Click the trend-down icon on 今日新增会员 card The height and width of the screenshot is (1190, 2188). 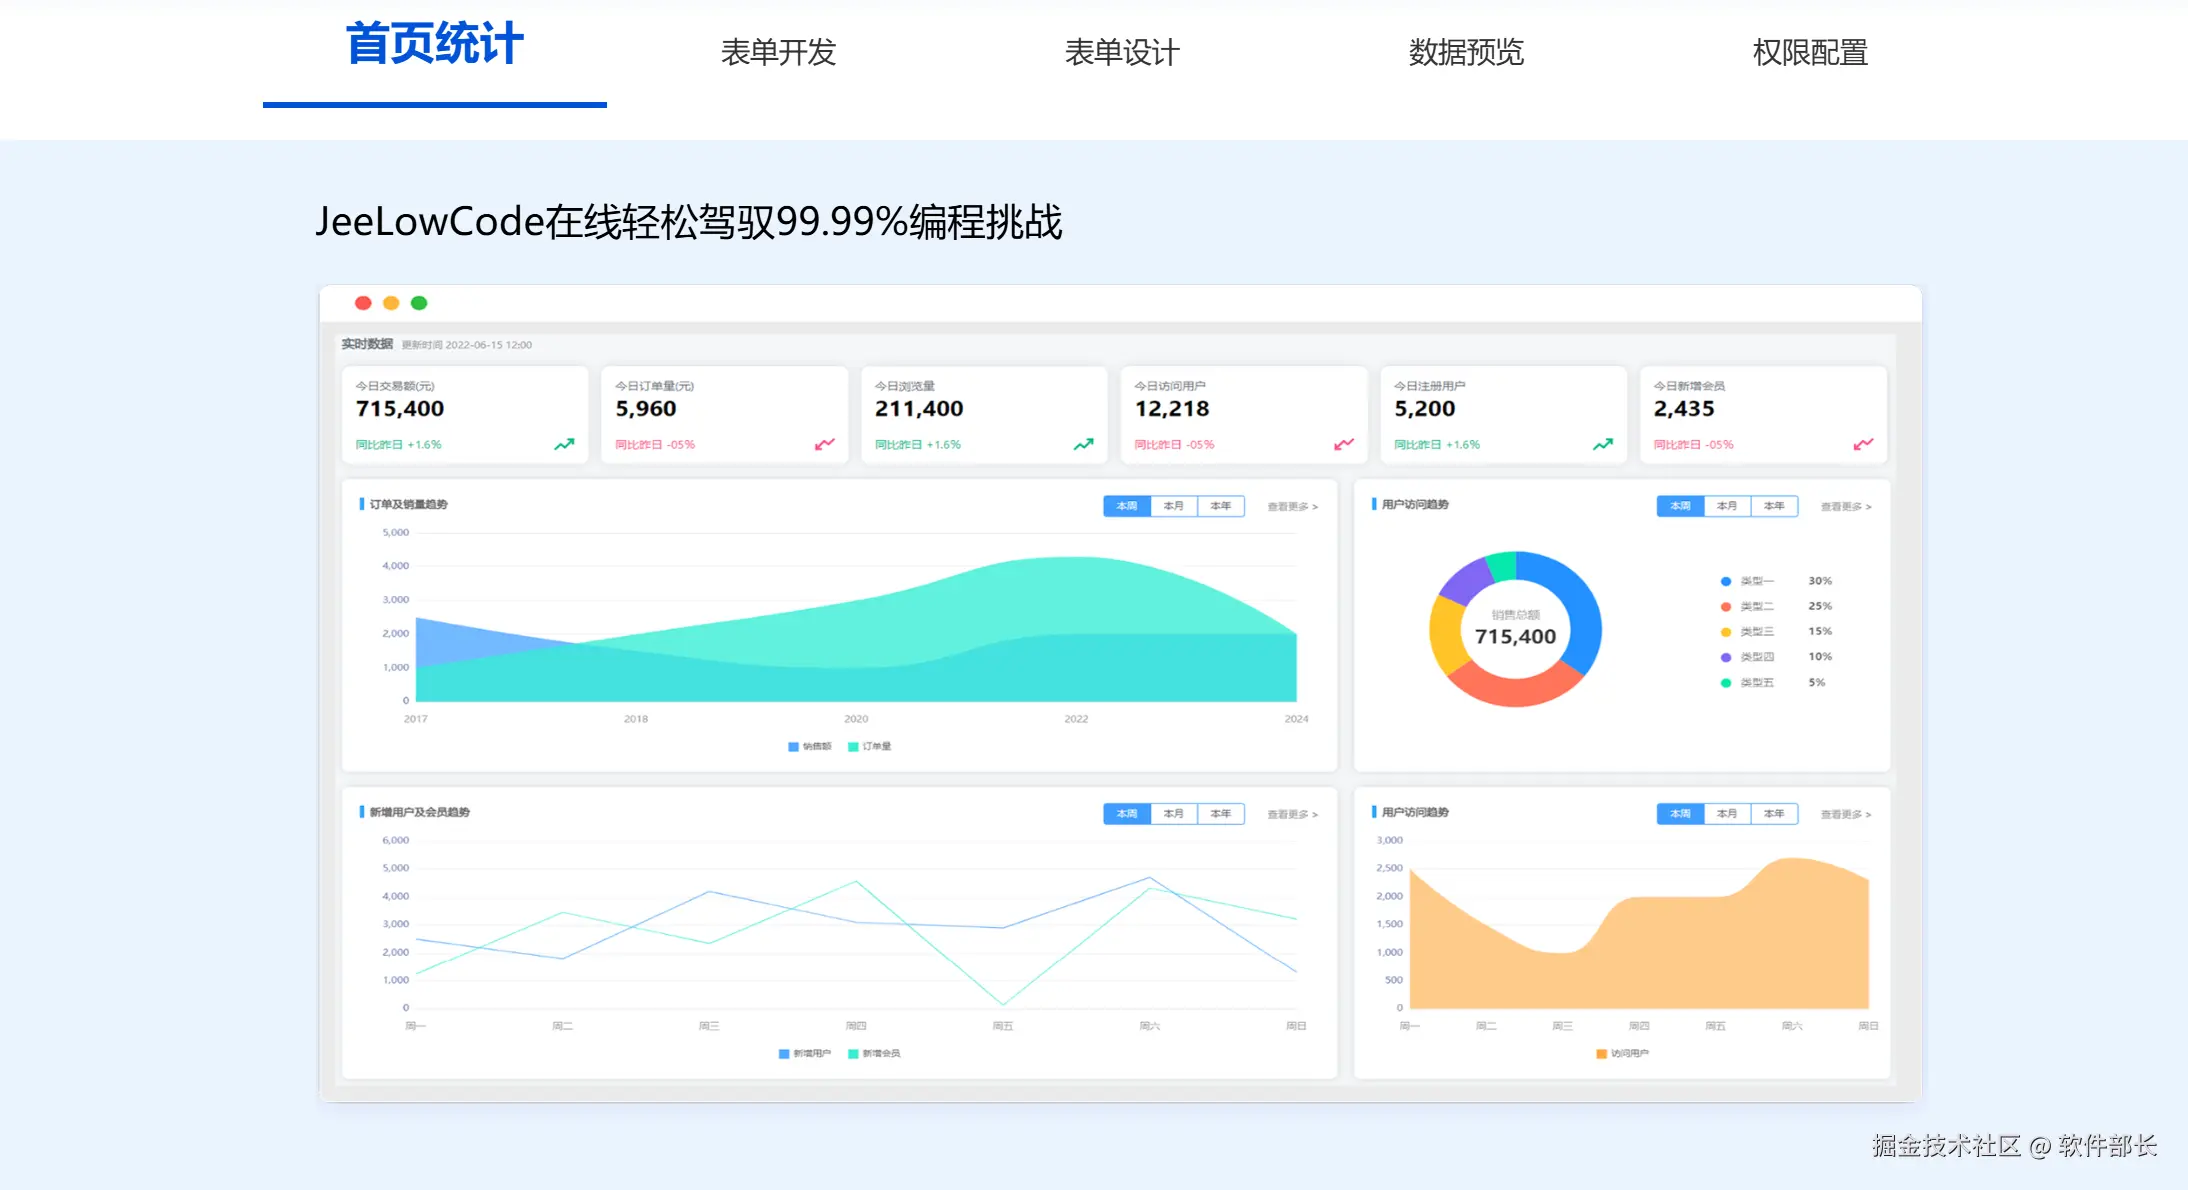[x=1862, y=444]
